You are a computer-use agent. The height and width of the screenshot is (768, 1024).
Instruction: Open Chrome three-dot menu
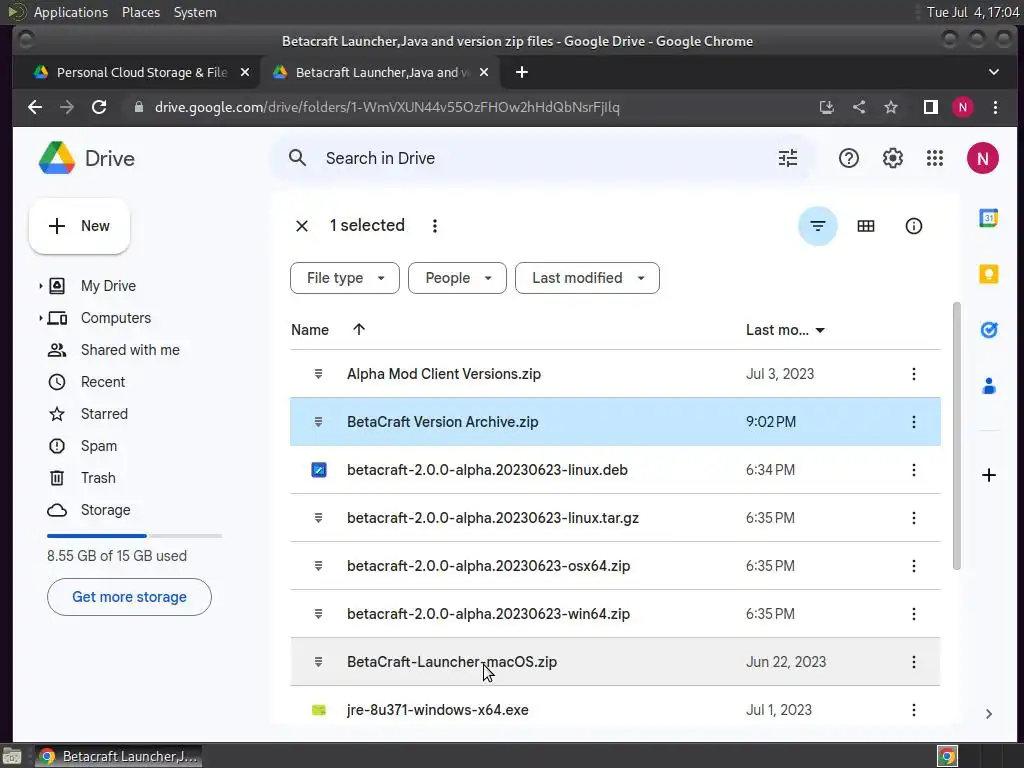tap(995, 107)
